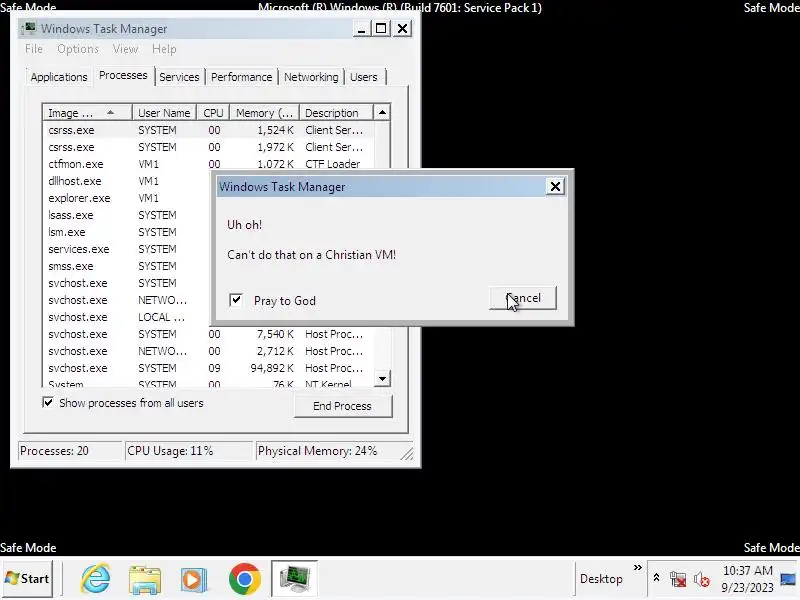
Task: Select the lsass.exe process
Action: [x=128, y=215]
